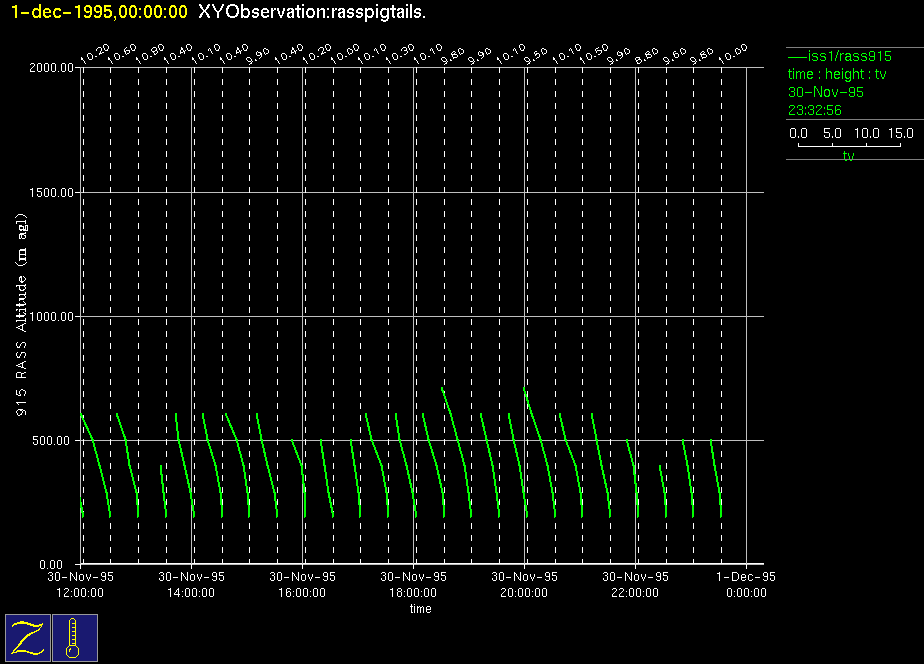
Task: Click the 15.0 value on tv scale
Action: tap(900, 133)
